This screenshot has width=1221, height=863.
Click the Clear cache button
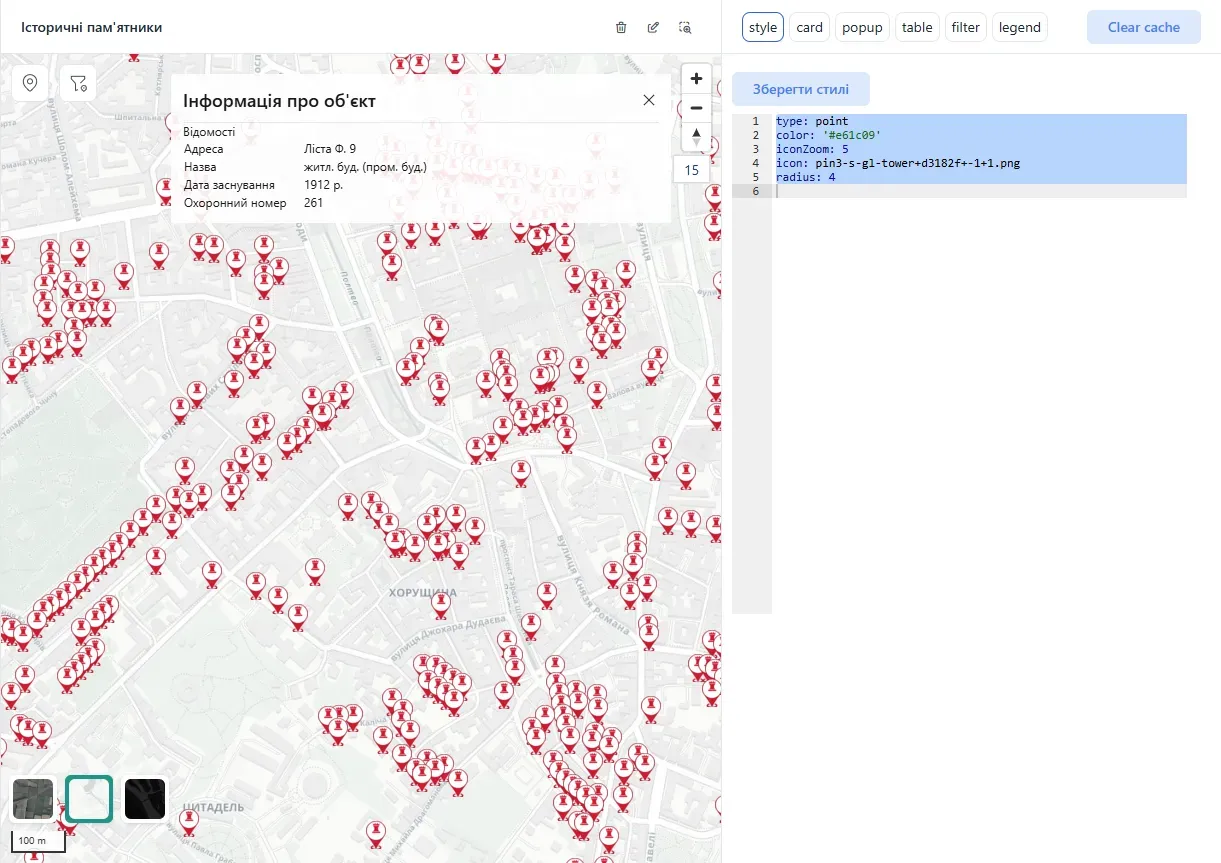pyautogui.click(x=1144, y=27)
